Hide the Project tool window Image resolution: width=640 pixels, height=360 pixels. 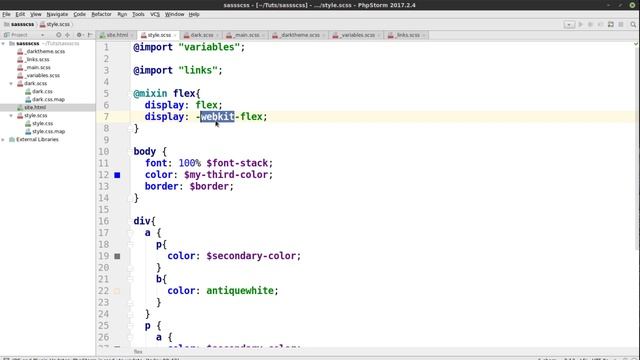pos(90,35)
